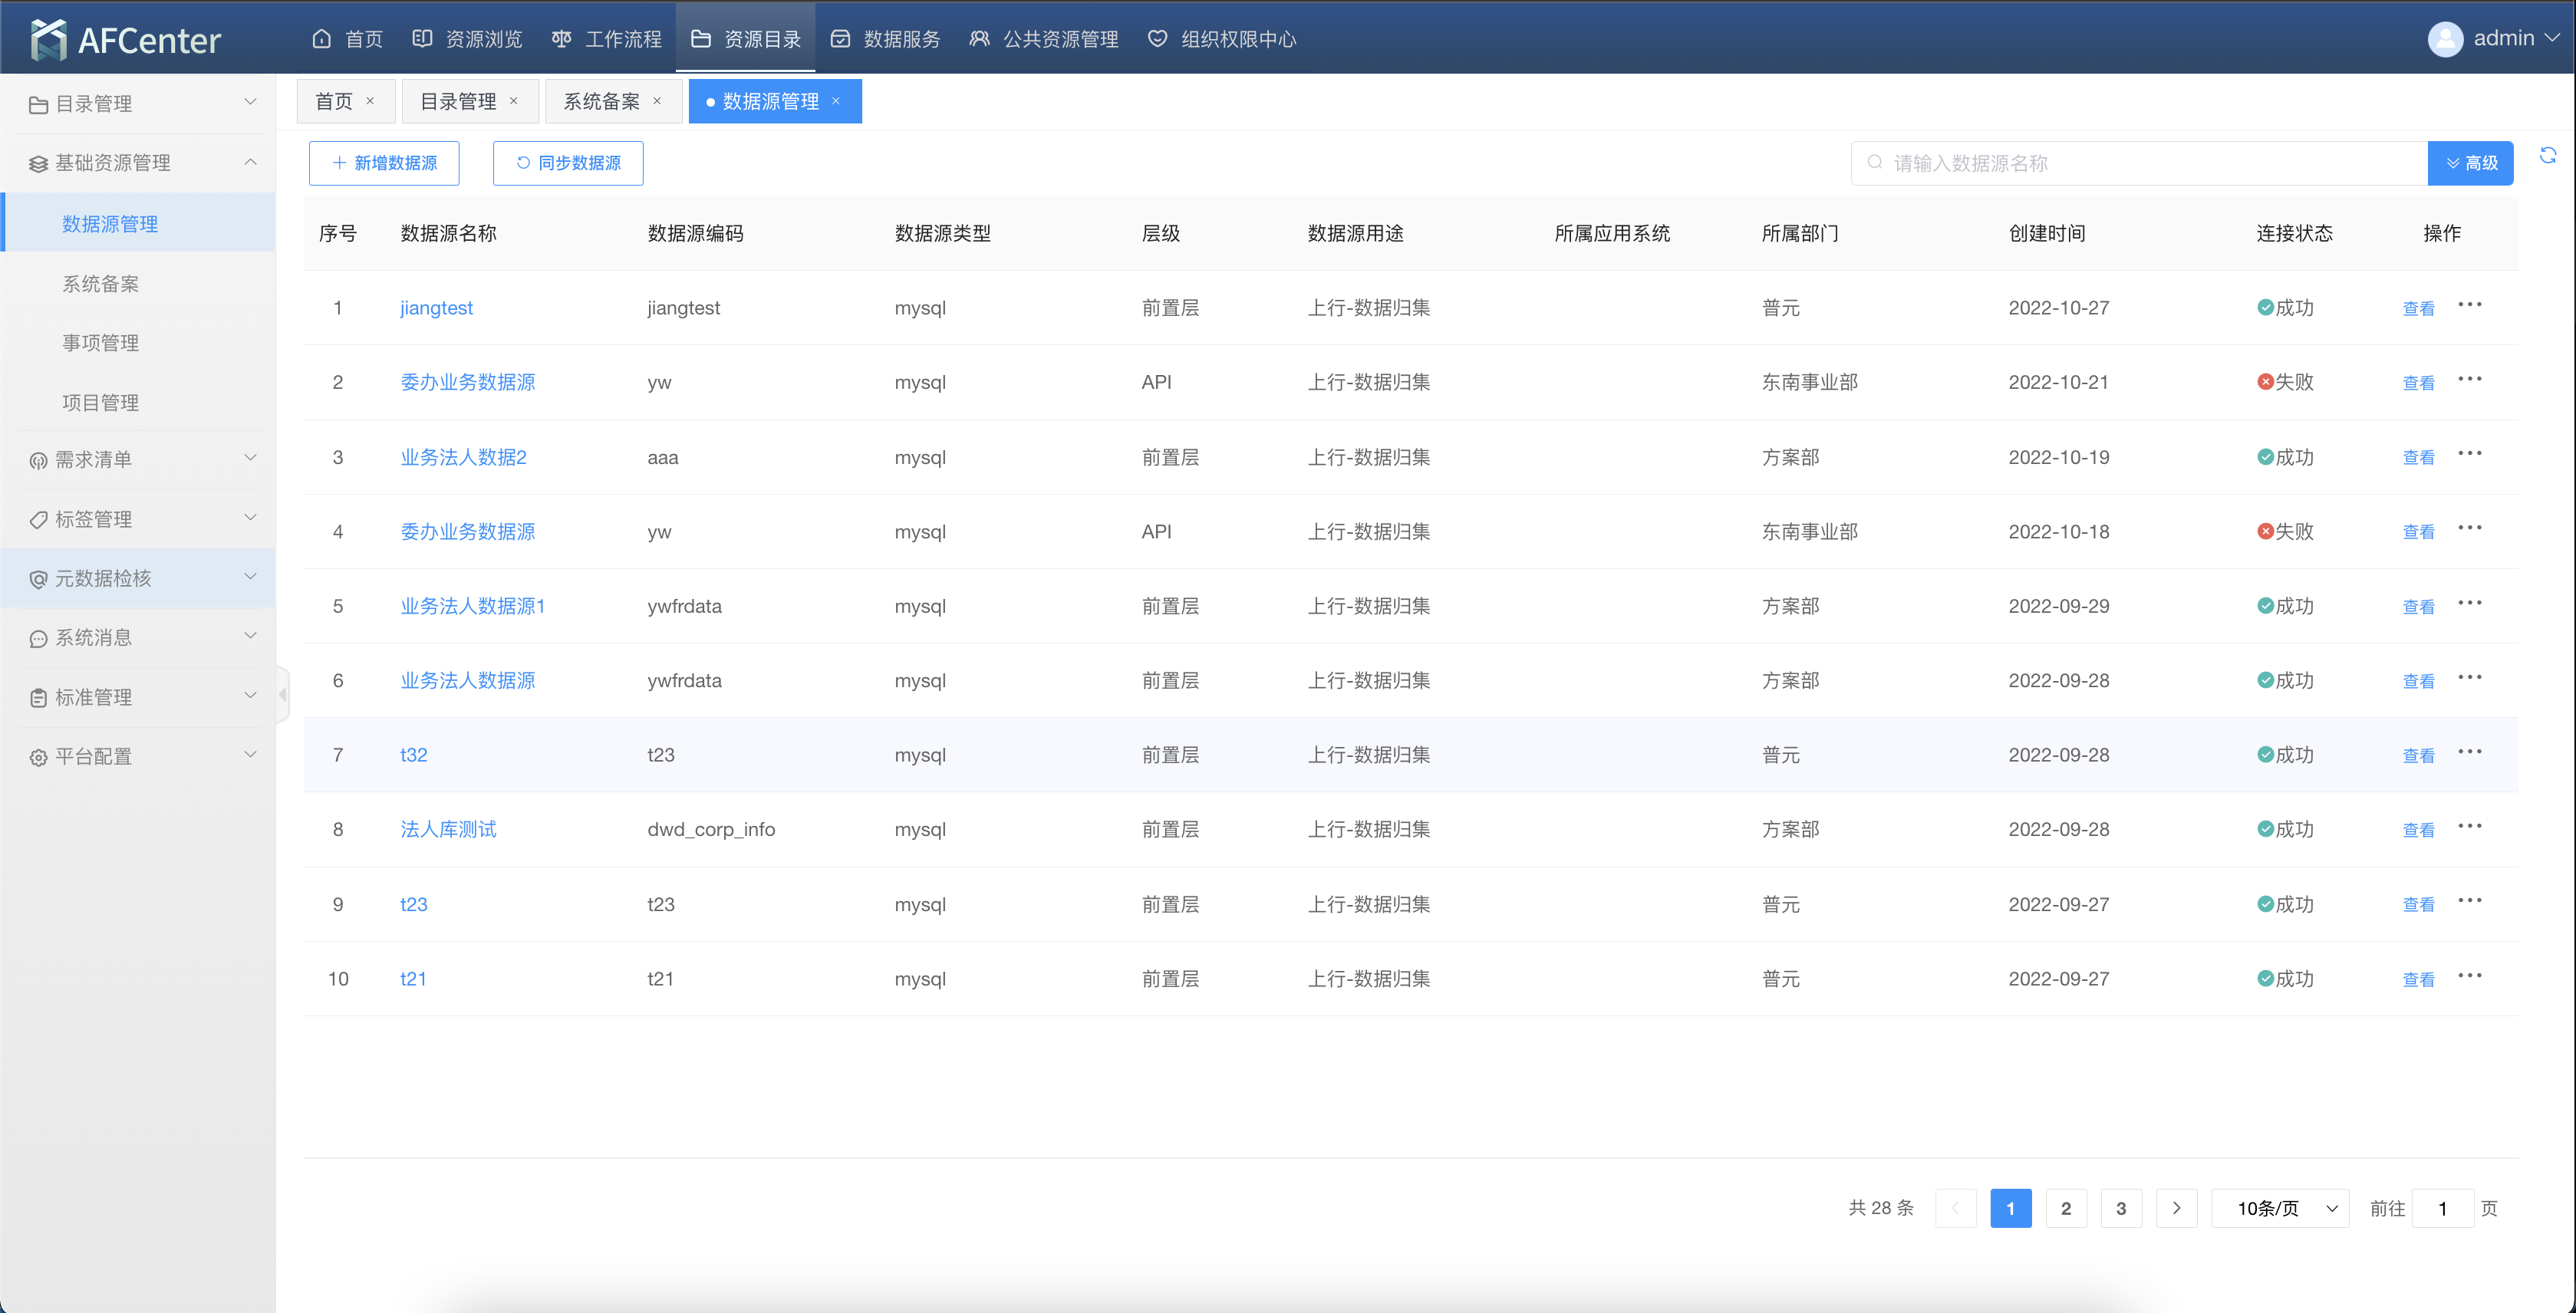Click the 新增数据源 button

384,163
